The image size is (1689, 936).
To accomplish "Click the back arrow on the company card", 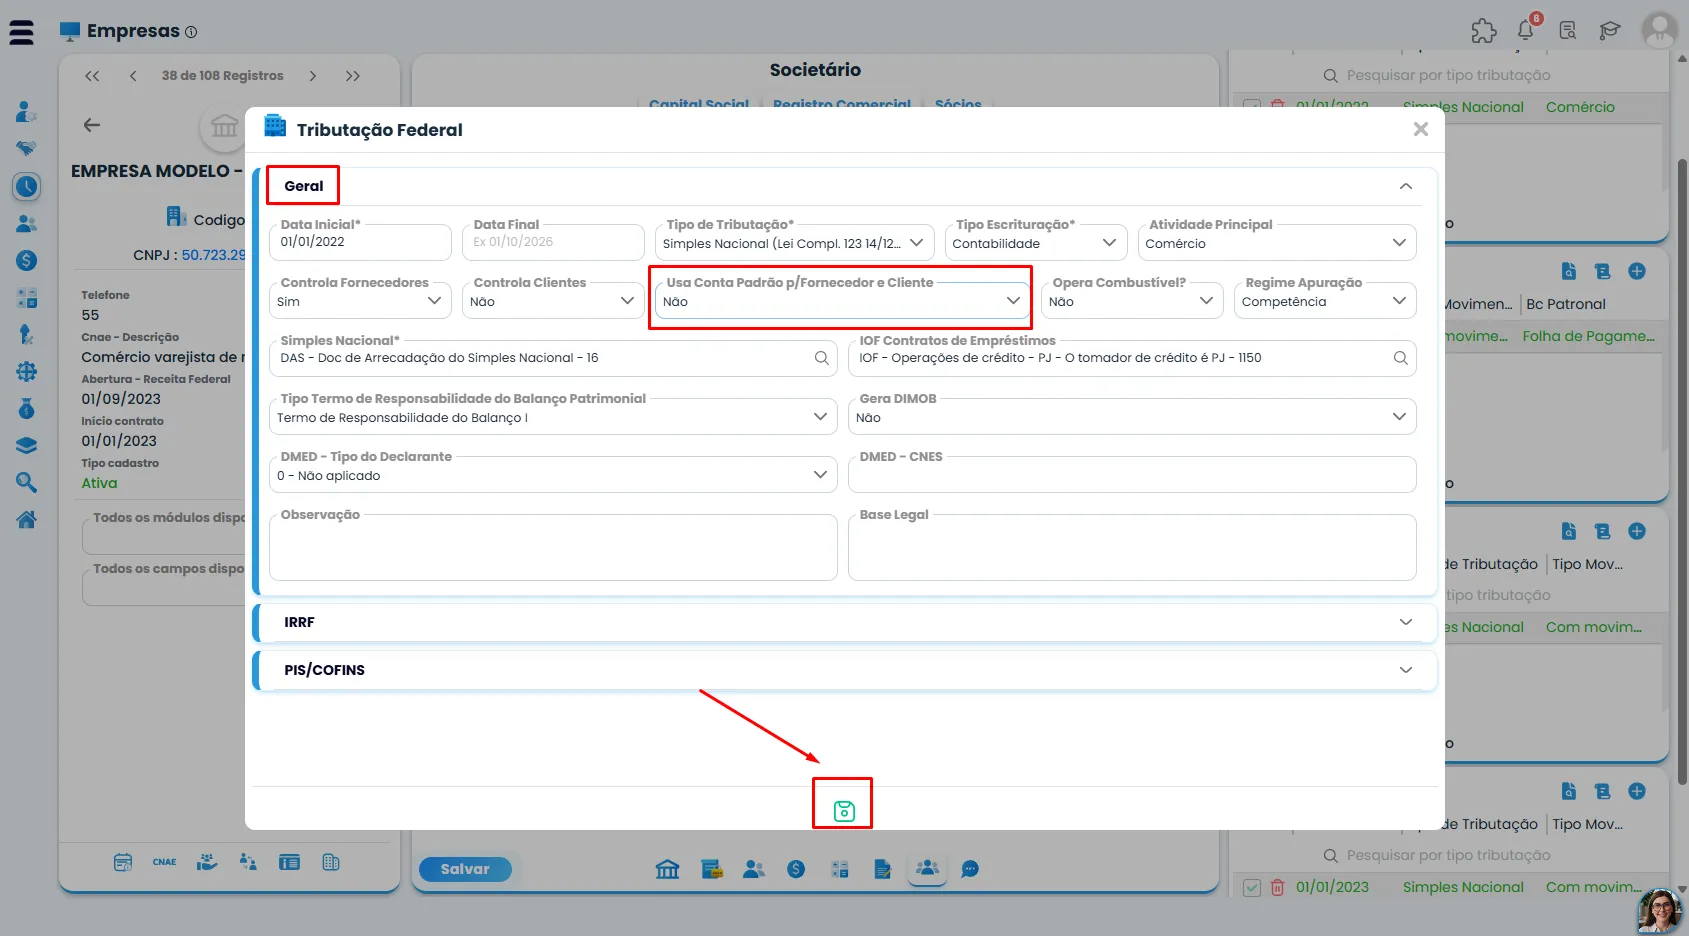I will [92, 125].
